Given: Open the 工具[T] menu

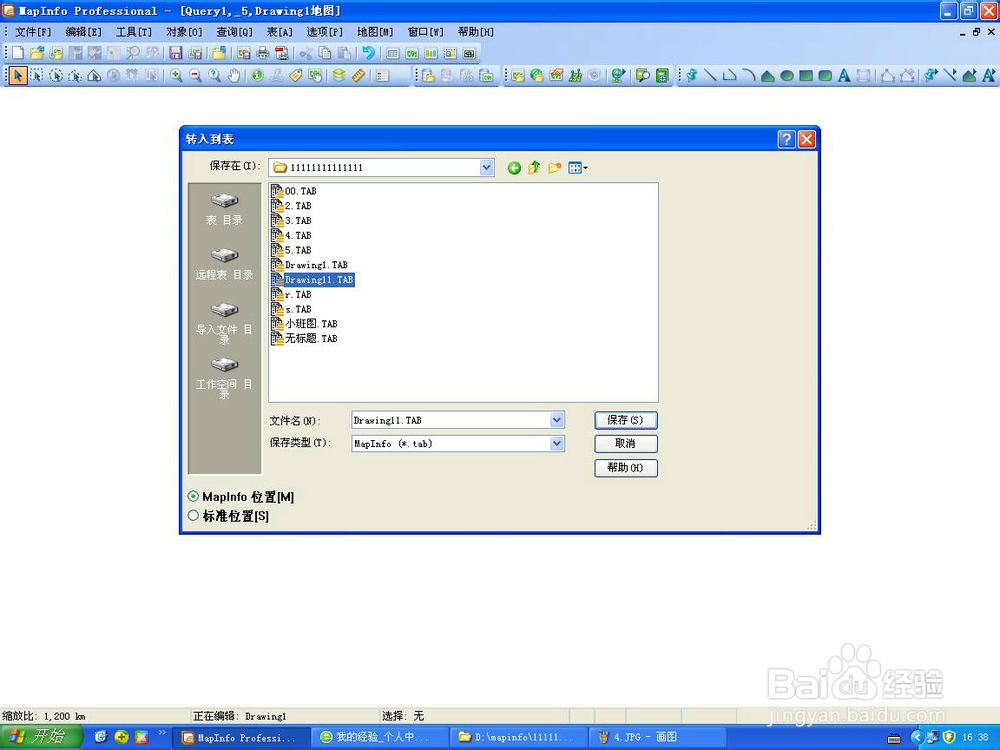Looking at the screenshot, I should click(x=134, y=32).
